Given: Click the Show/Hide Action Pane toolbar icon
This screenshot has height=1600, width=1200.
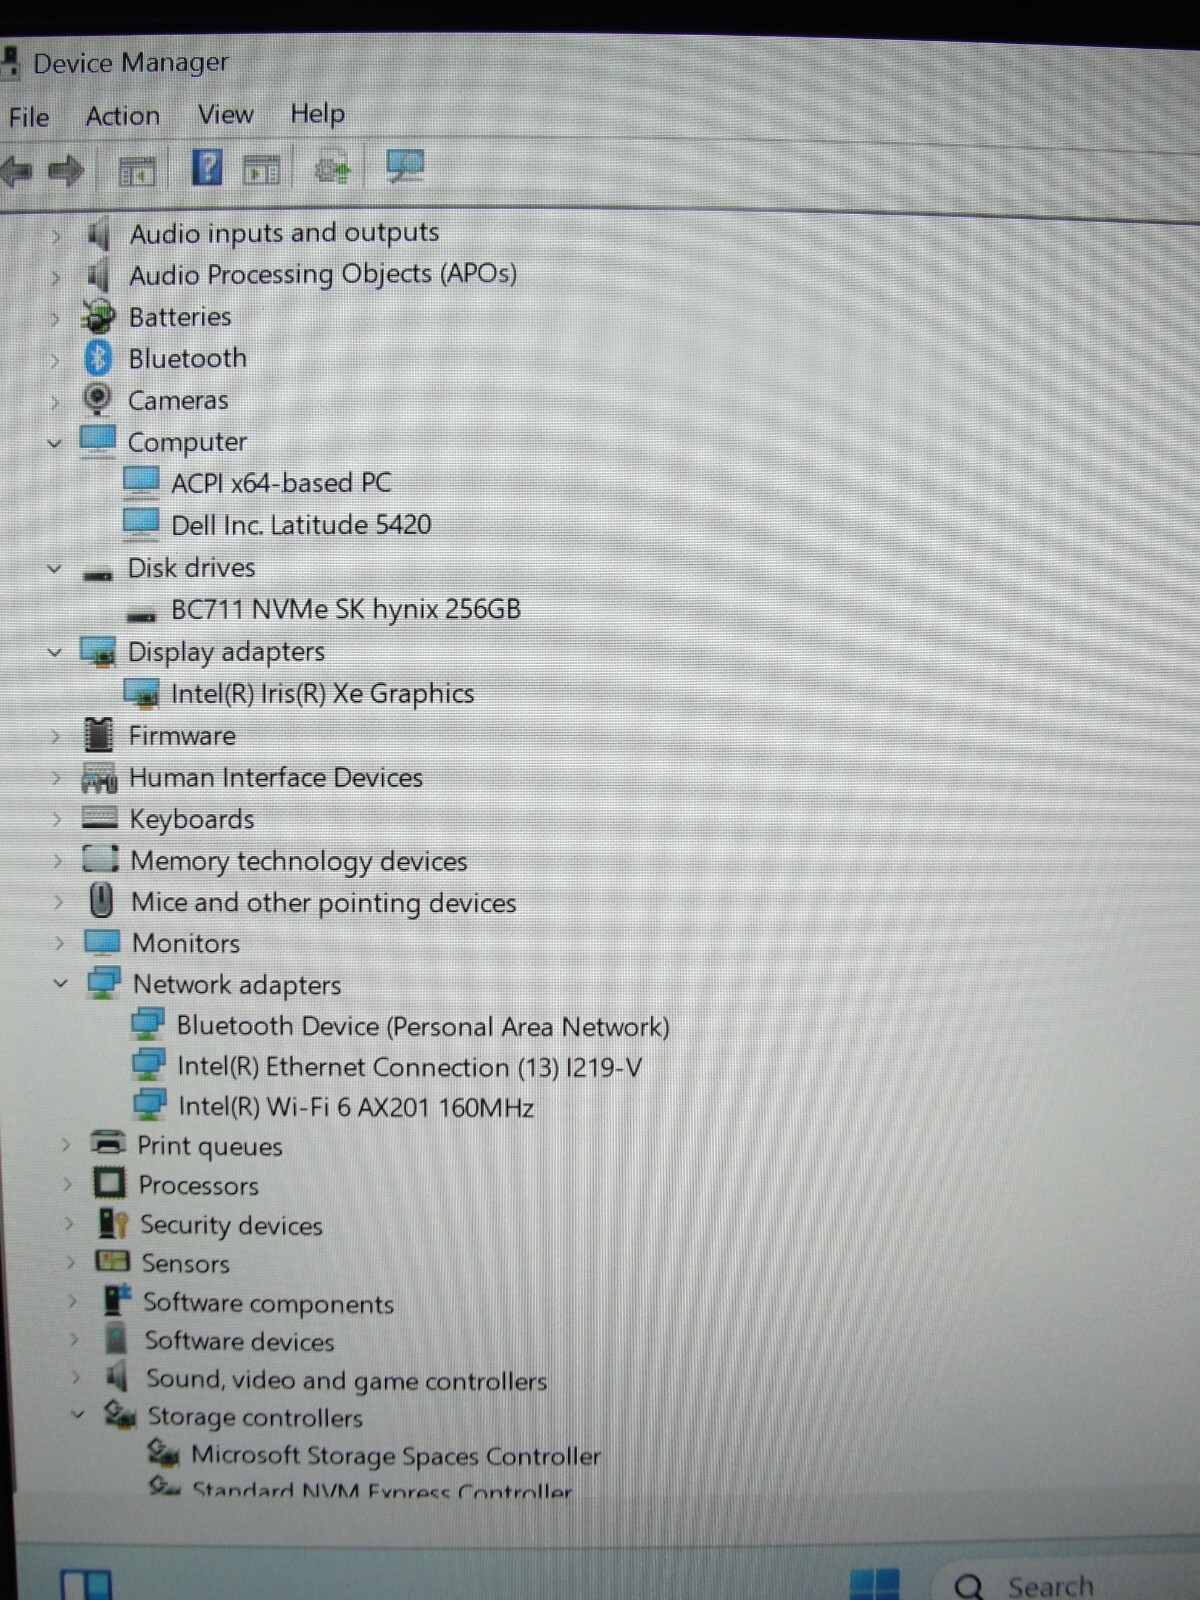Looking at the screenshot, I should [262, 171].
